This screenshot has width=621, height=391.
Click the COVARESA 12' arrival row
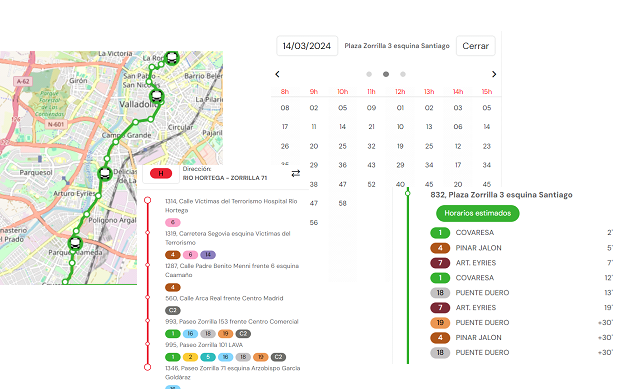tap(522, 278)
